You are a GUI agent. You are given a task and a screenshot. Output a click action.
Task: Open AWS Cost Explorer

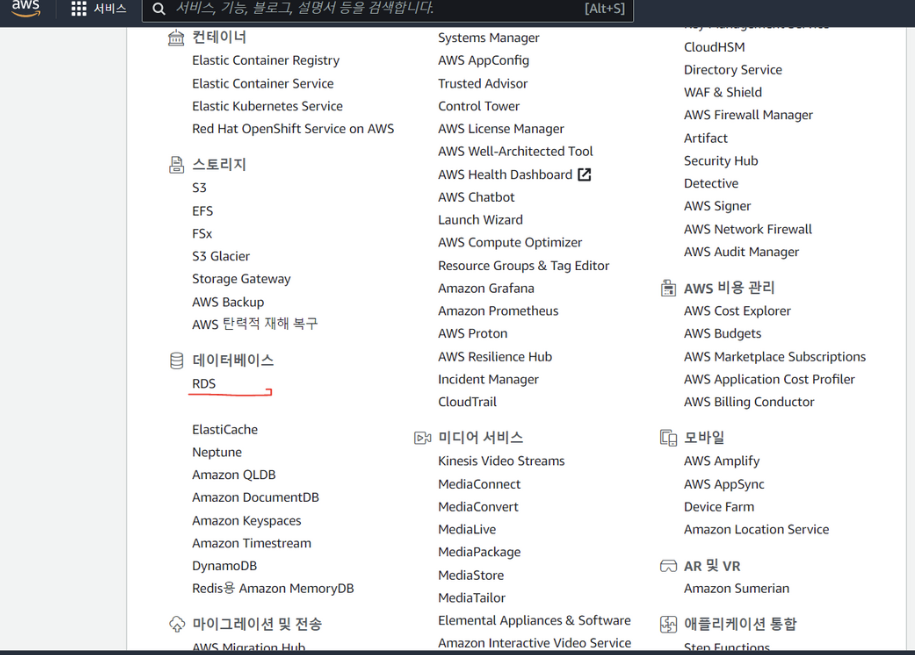737,311
